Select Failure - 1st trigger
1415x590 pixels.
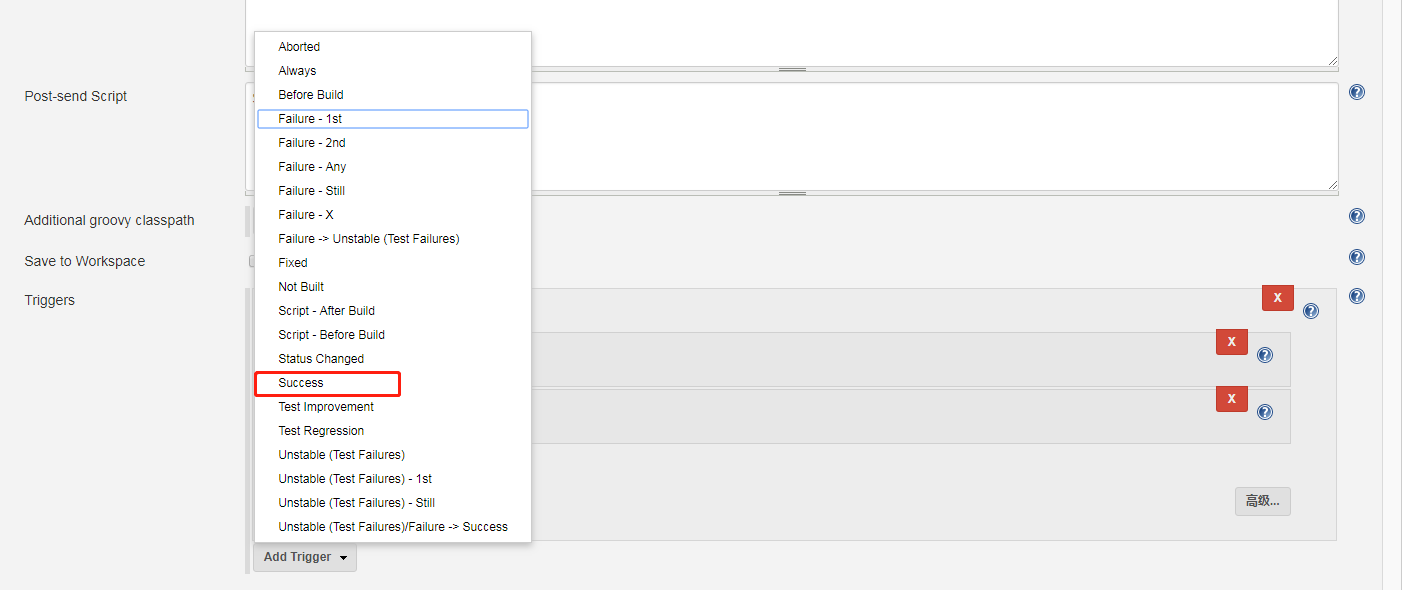(x=310, y=119)
